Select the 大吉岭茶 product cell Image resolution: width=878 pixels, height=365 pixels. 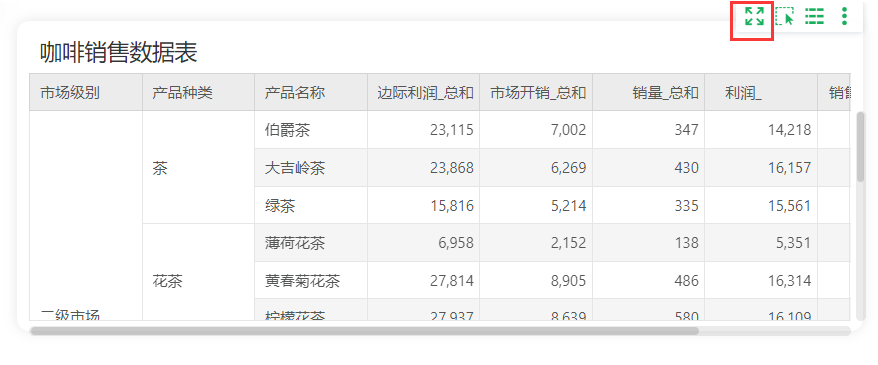pos(311,167)
